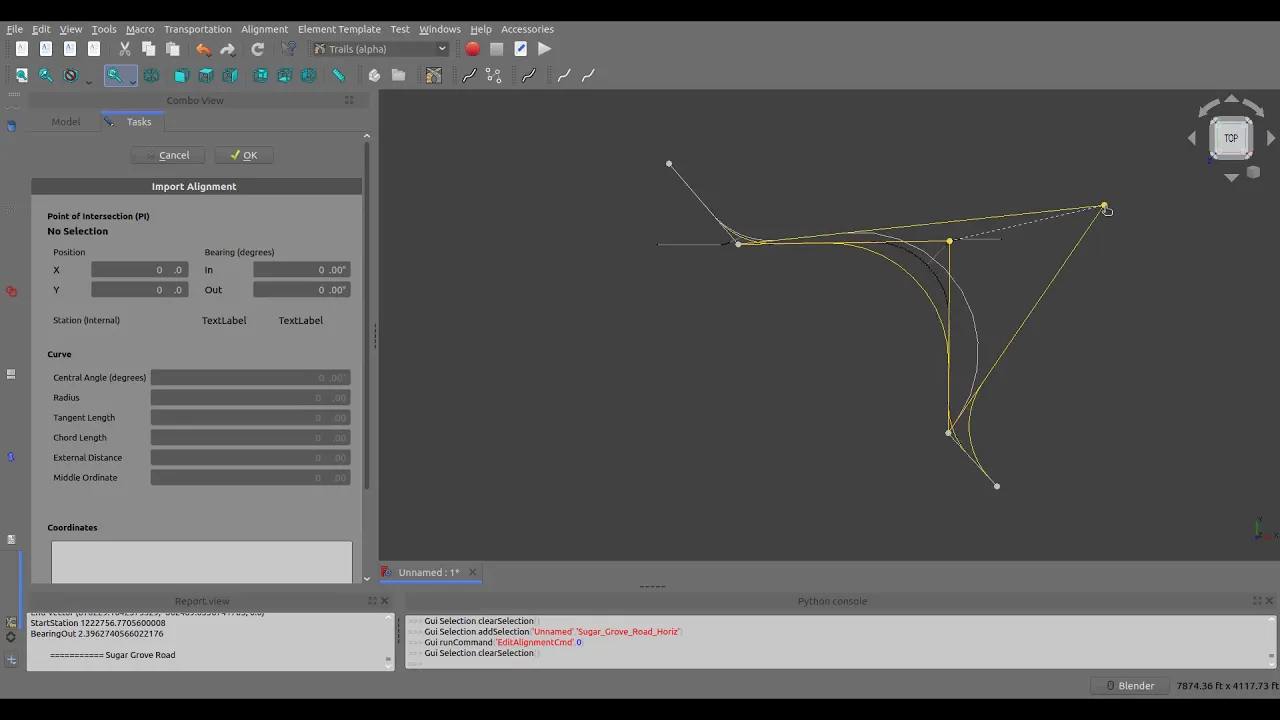Screen dimensions: 1280x720
Task: Click the 'StartStation 1222756.7705600008' report line
Action: [x=98, y=623]
